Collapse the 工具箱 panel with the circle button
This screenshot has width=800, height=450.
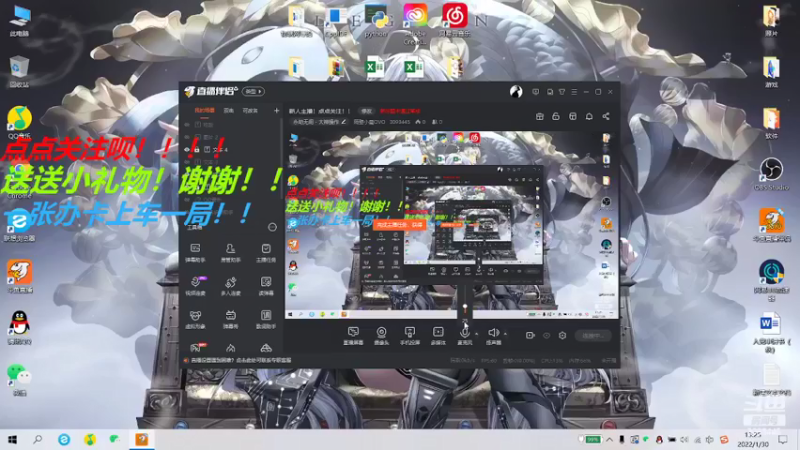[272, 227]
